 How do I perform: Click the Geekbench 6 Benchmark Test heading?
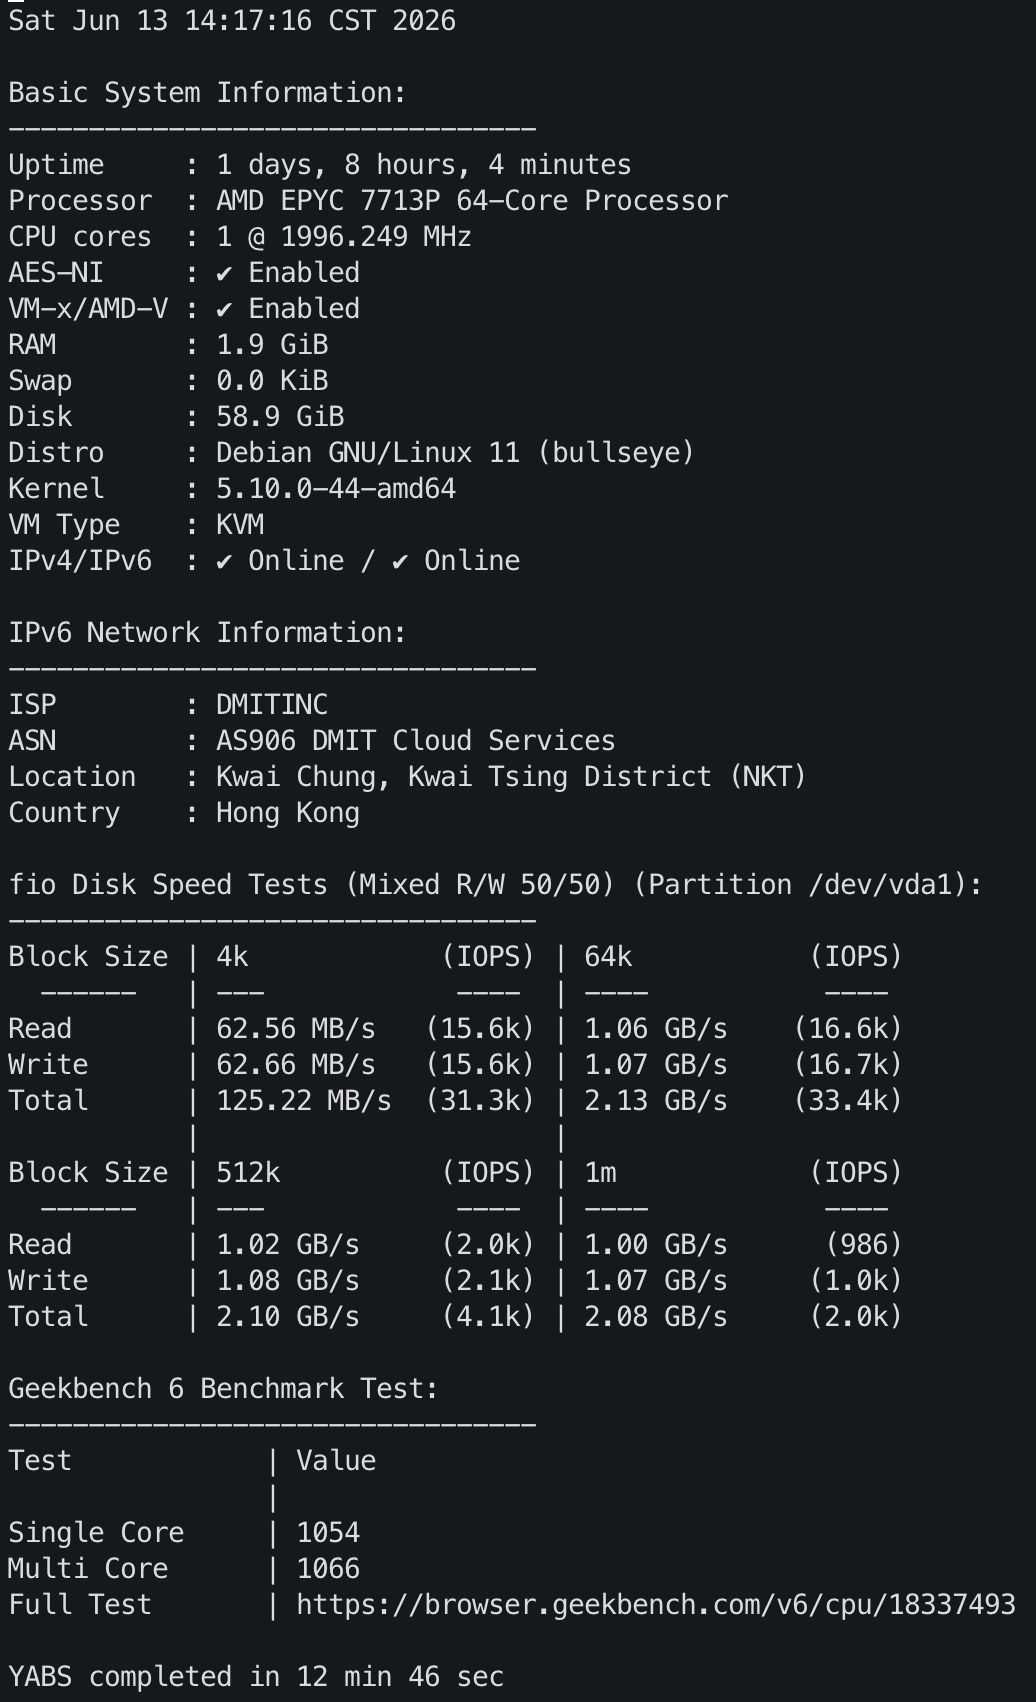pos(223,1389)
